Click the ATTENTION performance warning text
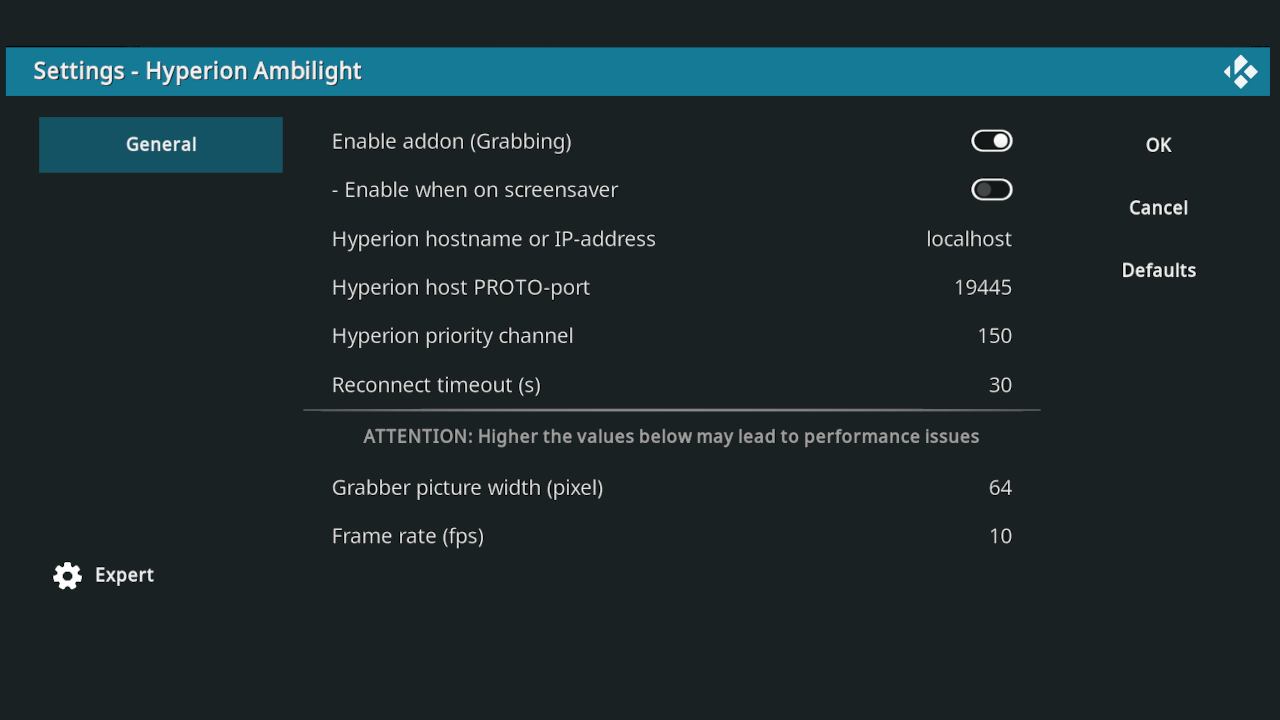This screenshot has width=1280, height=720. point(671,437)
